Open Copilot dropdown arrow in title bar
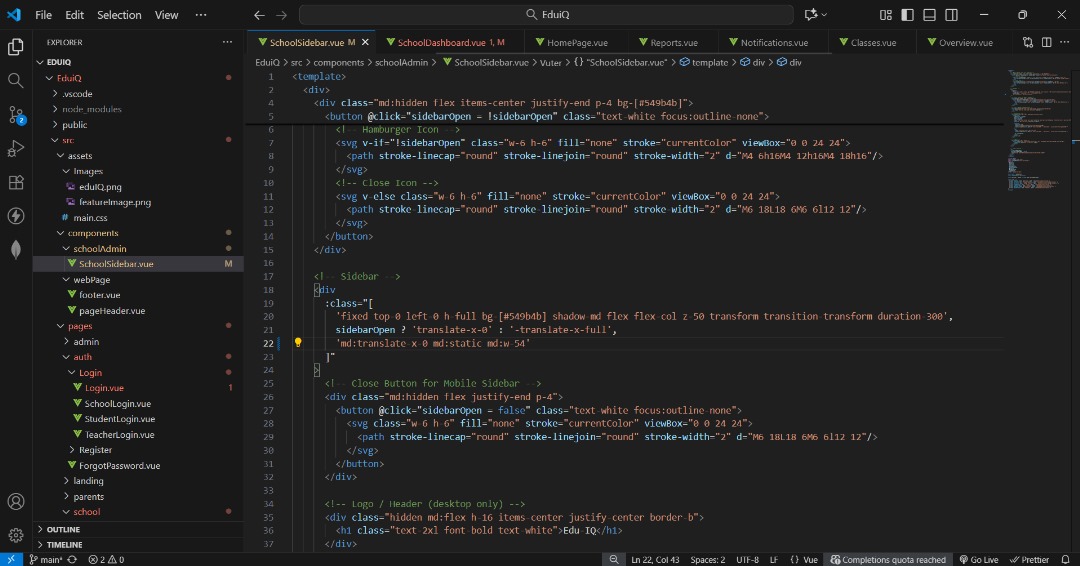Screen dimensions: 1080x566 pyautogui.click(x=824, y=14)
